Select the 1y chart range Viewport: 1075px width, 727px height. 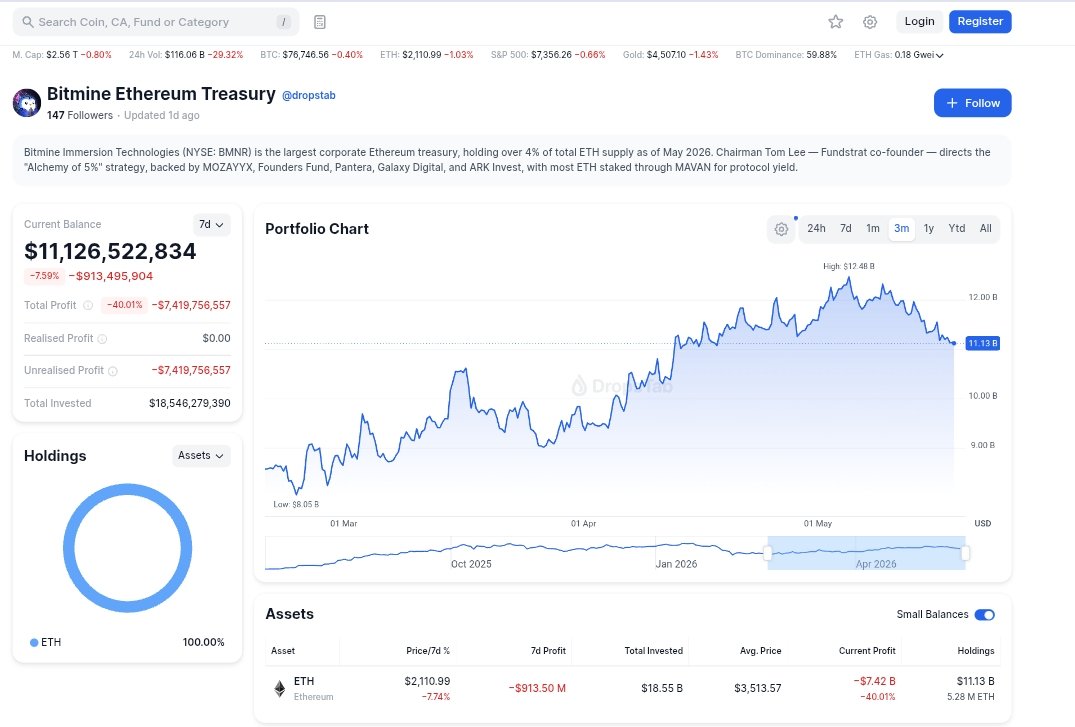point(929,228)
